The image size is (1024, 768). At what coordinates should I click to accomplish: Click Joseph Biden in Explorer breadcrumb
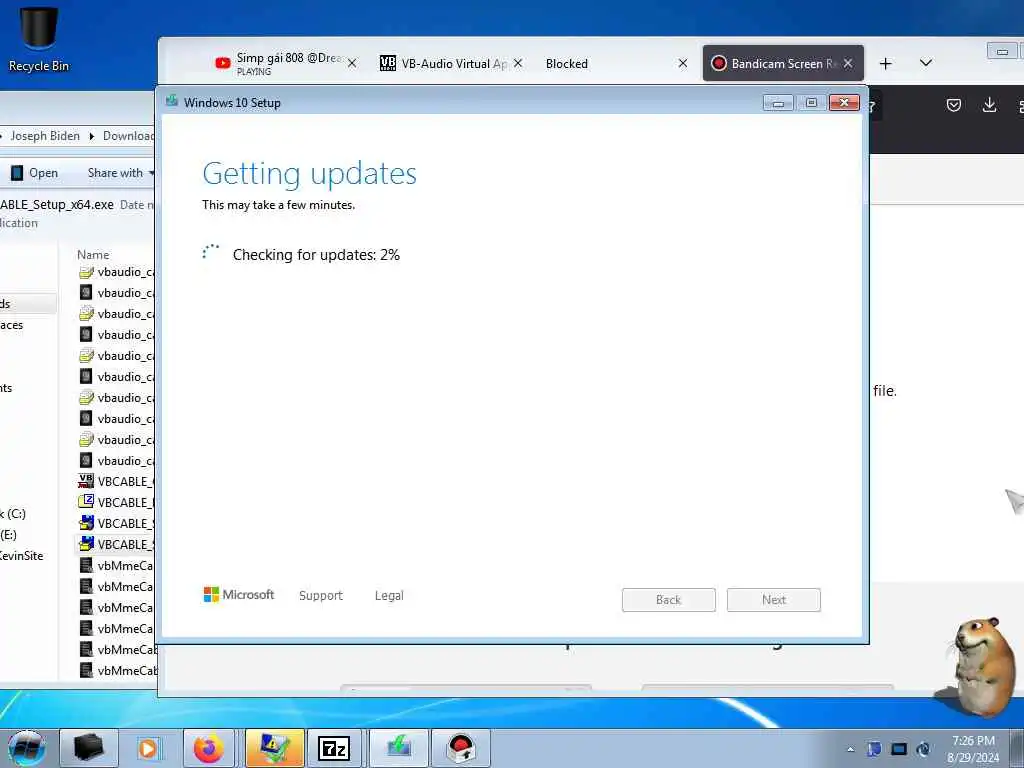coord(45,136)
